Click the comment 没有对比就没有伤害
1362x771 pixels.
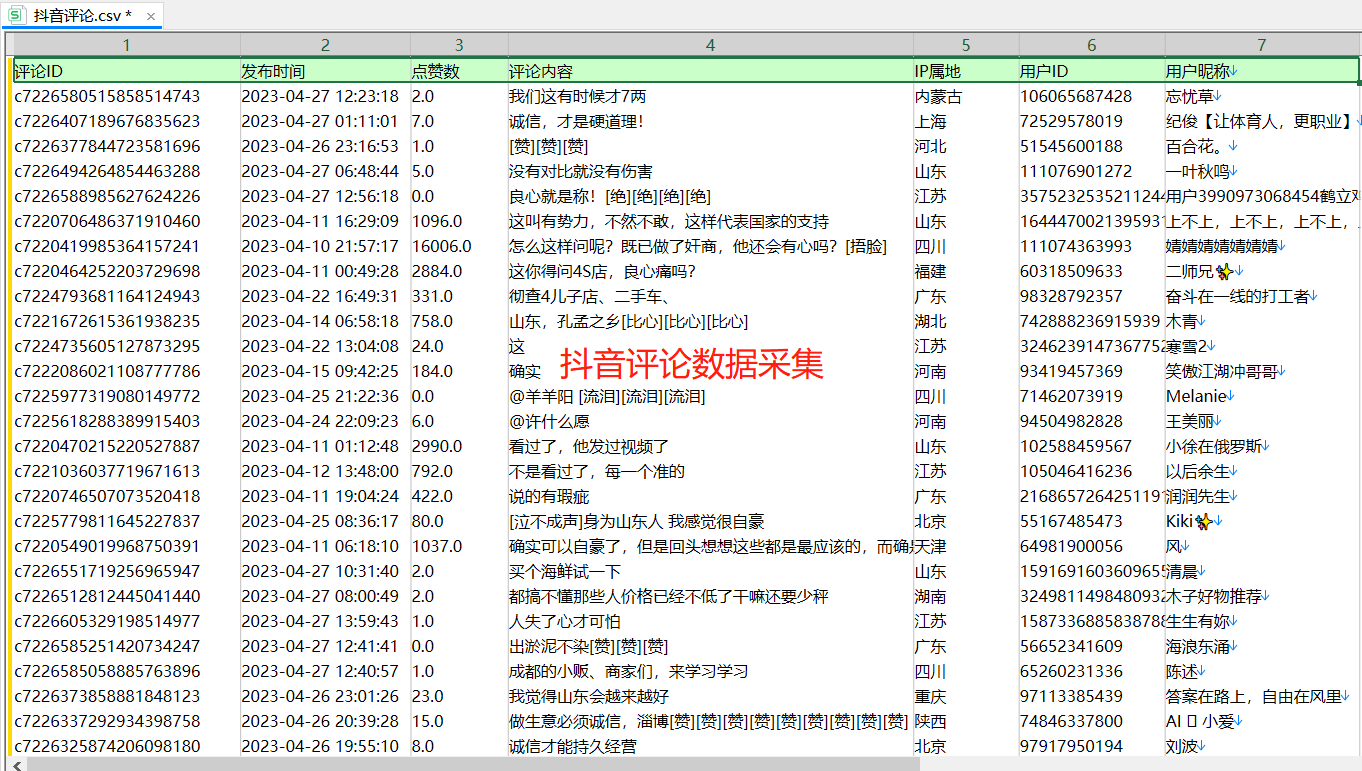click(581, 171)
